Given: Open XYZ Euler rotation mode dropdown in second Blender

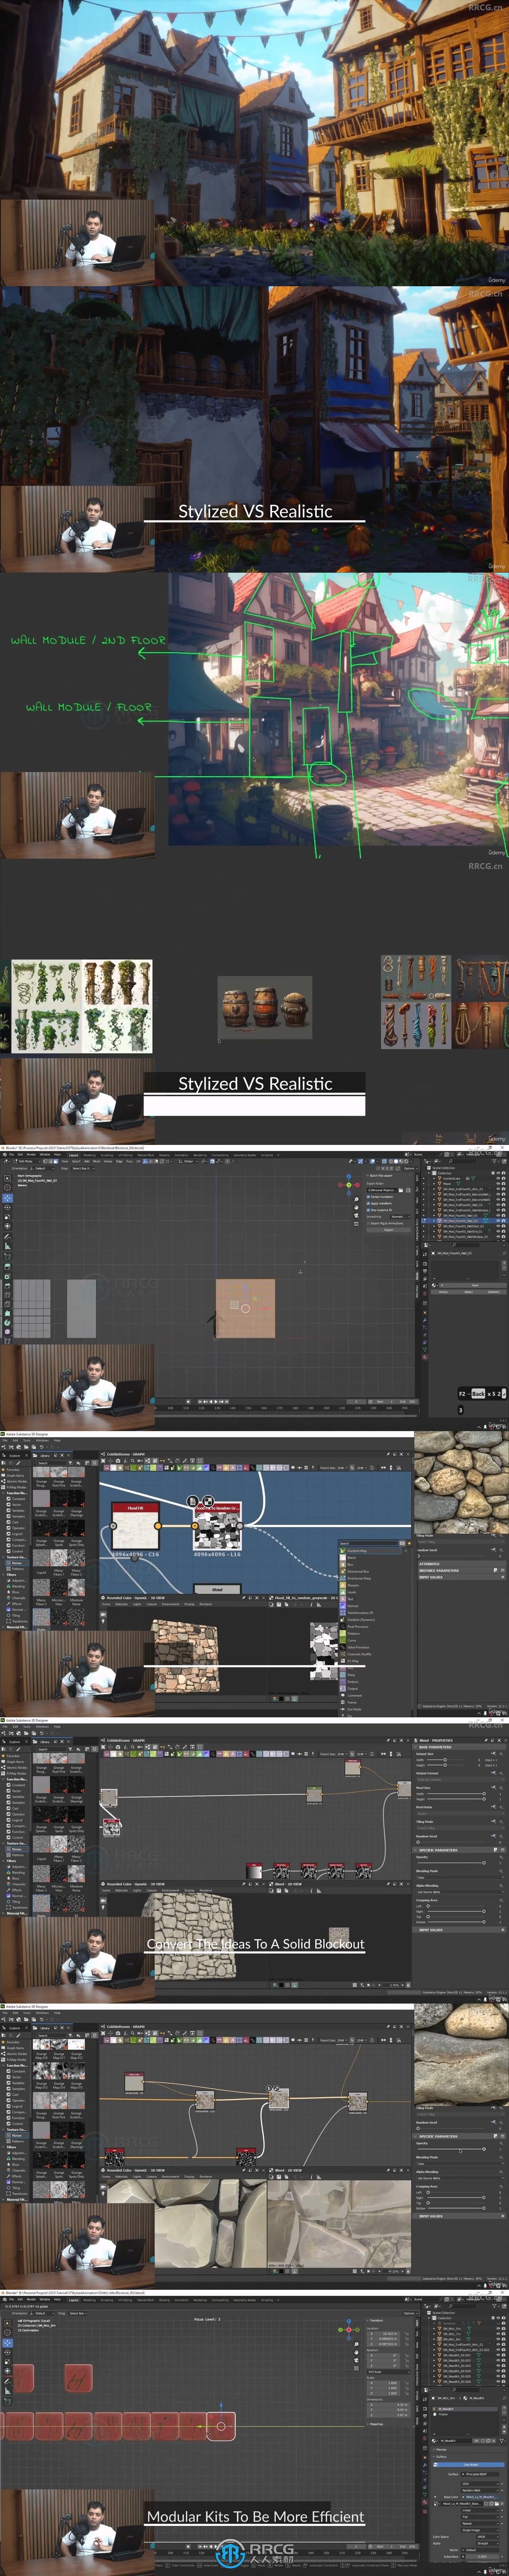Looking at the screenshot, I should [x=389, y=2372].
